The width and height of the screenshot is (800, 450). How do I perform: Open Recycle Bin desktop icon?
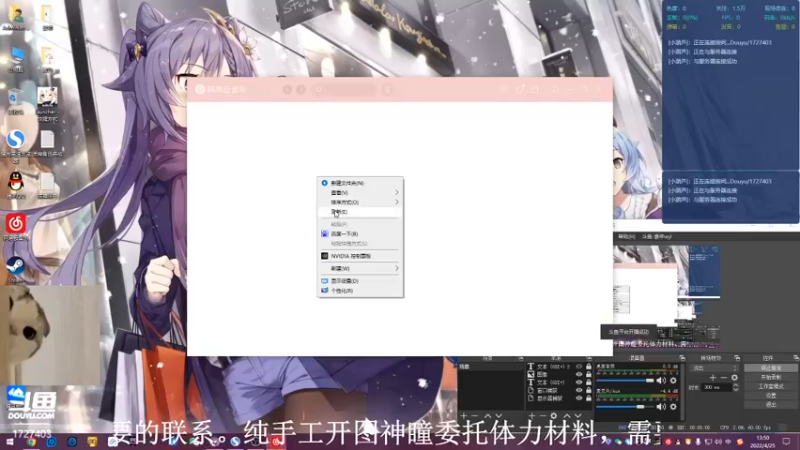16,101
